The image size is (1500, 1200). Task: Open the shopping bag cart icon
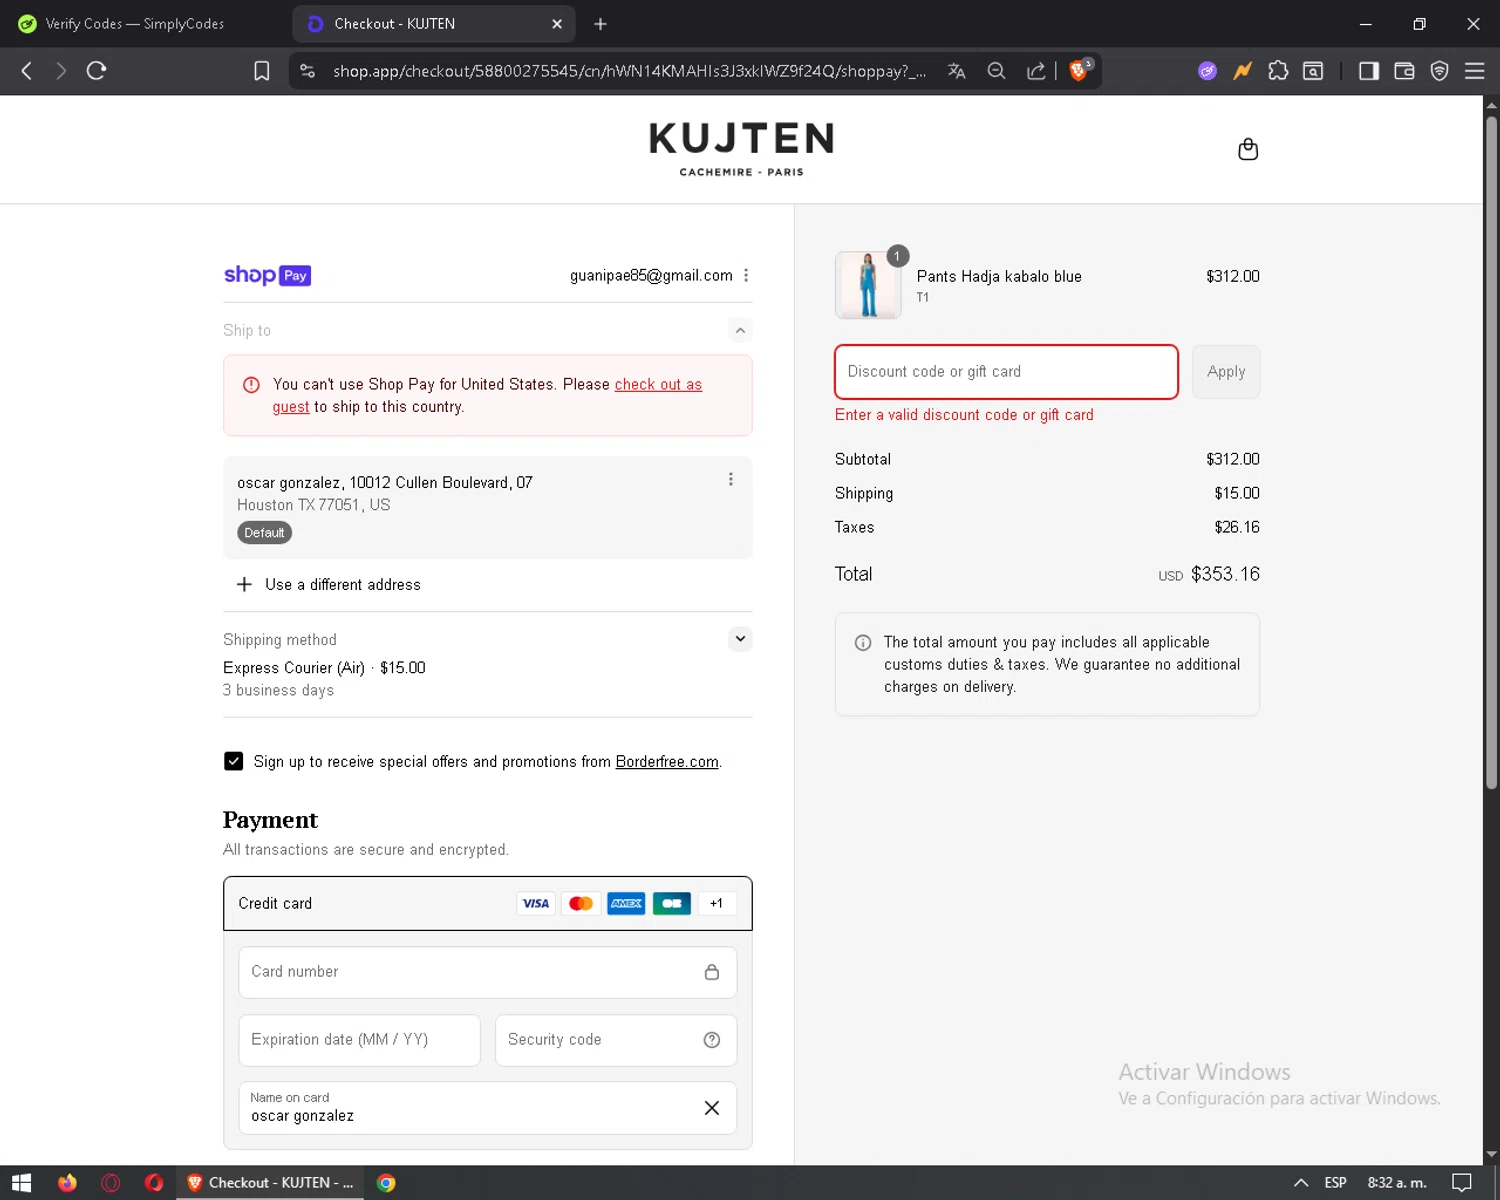1247,149
